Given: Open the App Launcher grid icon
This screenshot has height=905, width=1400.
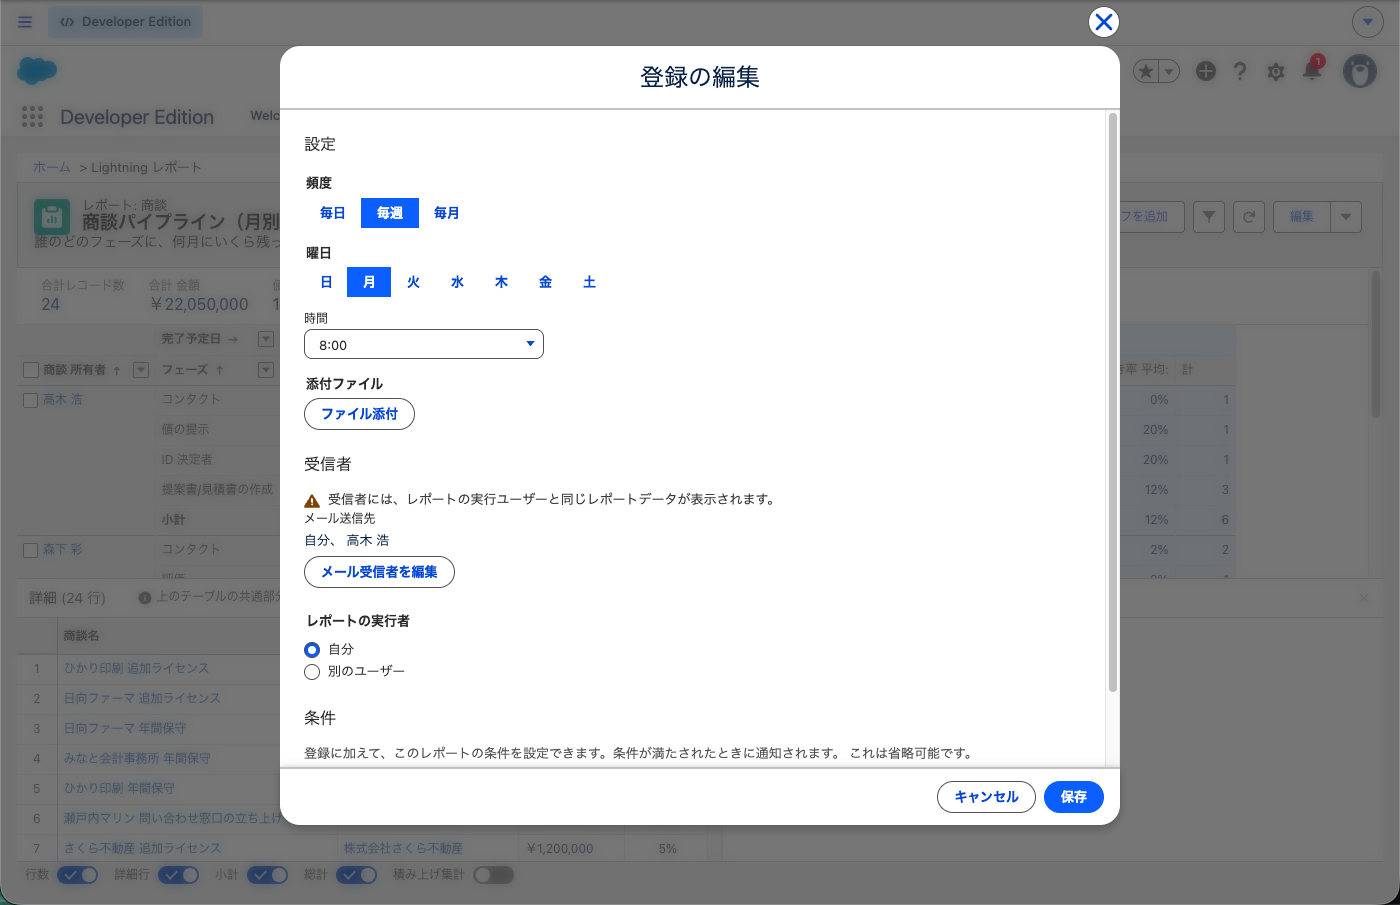Looking at the screenshot, I should [x=33, y=117].
